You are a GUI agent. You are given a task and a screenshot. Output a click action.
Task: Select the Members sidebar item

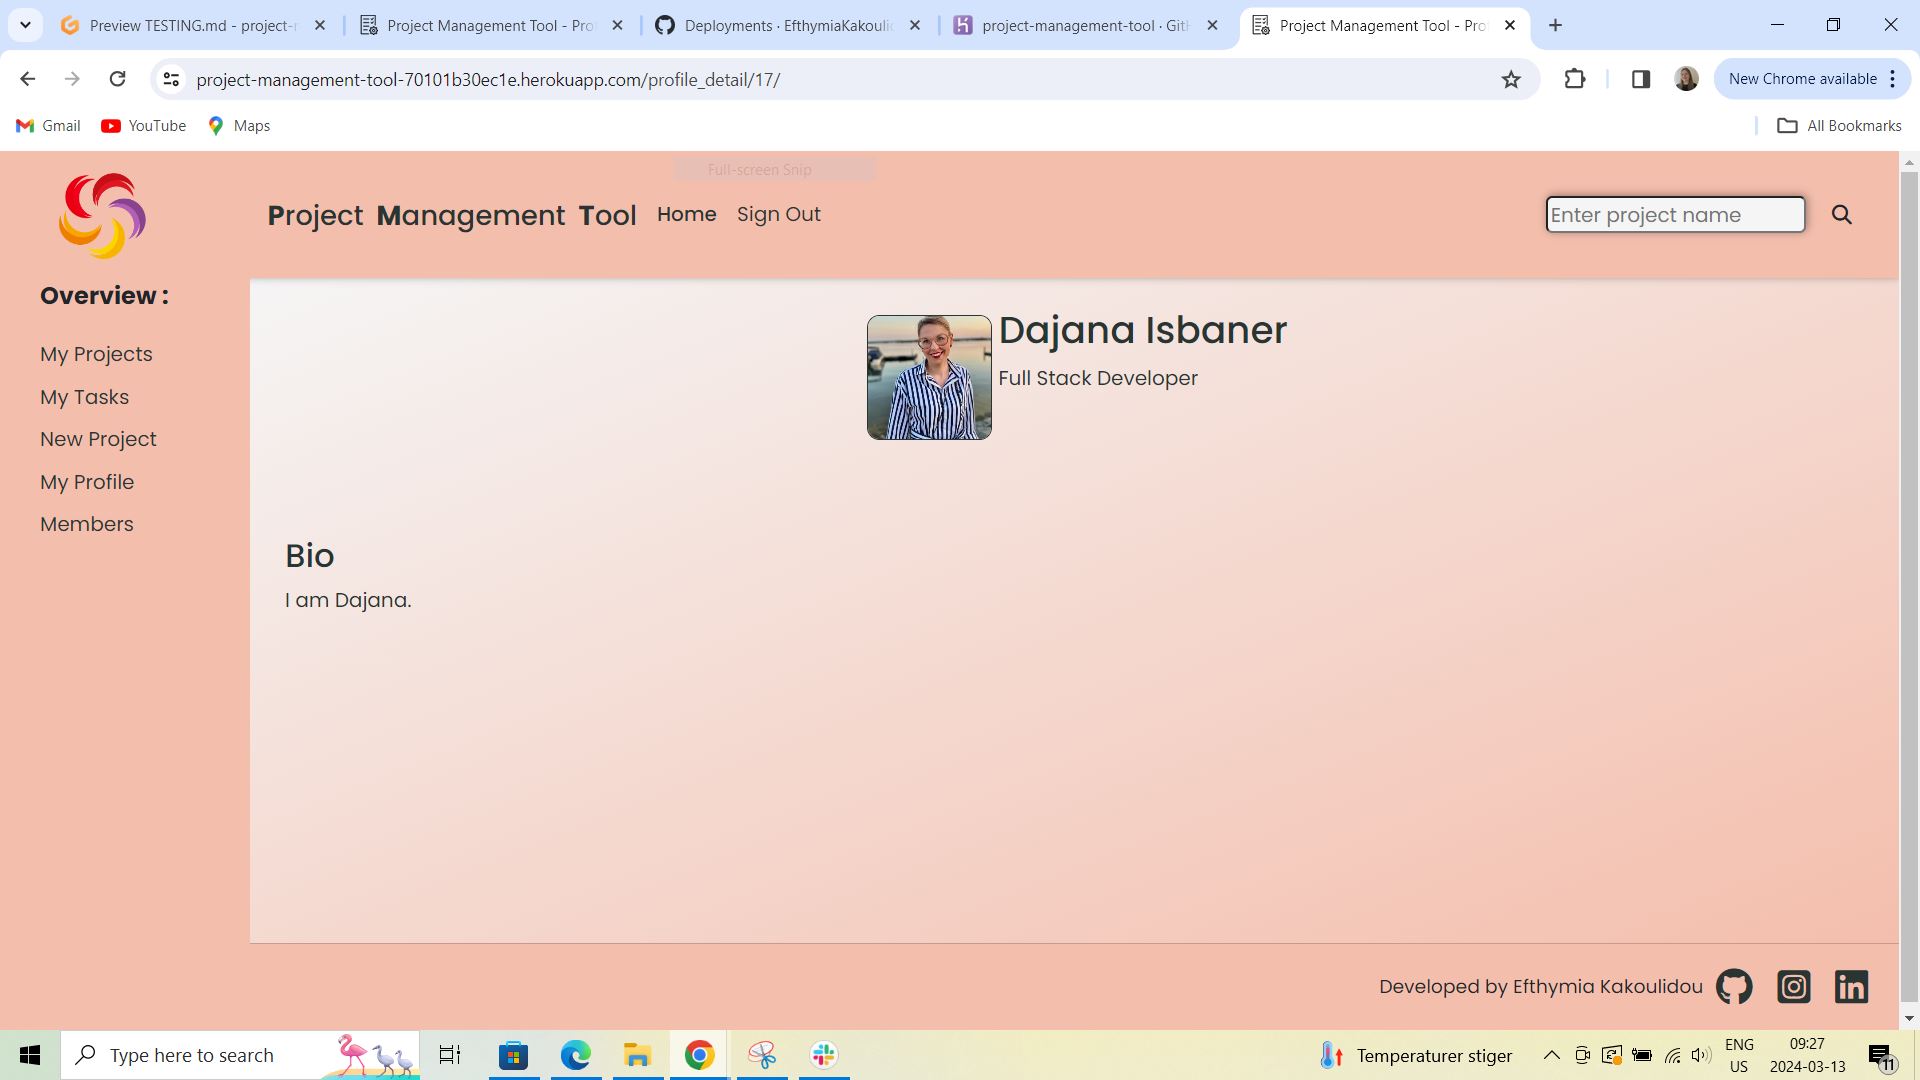(x=86, y=524)
